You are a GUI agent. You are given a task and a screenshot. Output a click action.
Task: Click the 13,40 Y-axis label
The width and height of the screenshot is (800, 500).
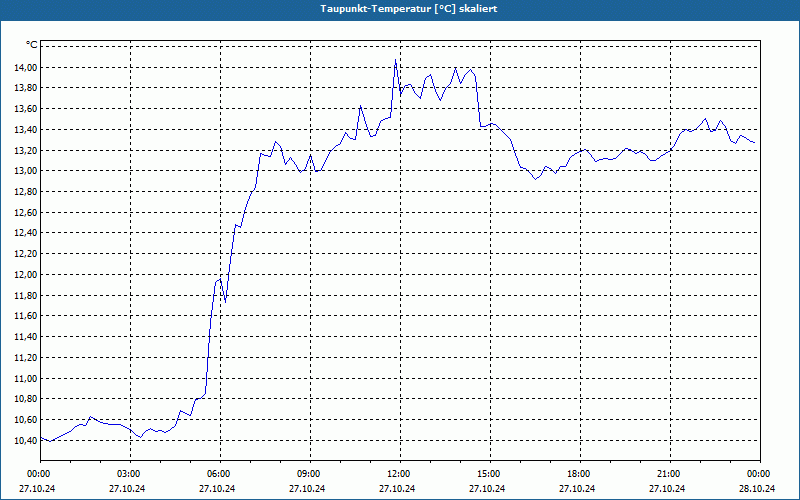[25, 130]
